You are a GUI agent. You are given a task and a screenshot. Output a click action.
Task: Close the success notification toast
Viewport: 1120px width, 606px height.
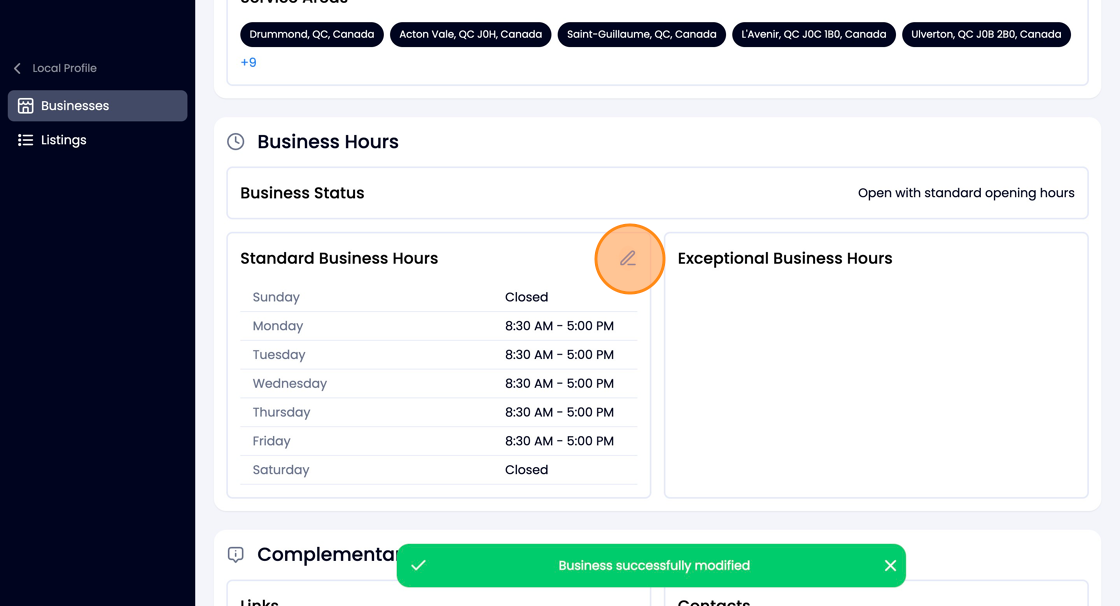(x=890, y=565)
